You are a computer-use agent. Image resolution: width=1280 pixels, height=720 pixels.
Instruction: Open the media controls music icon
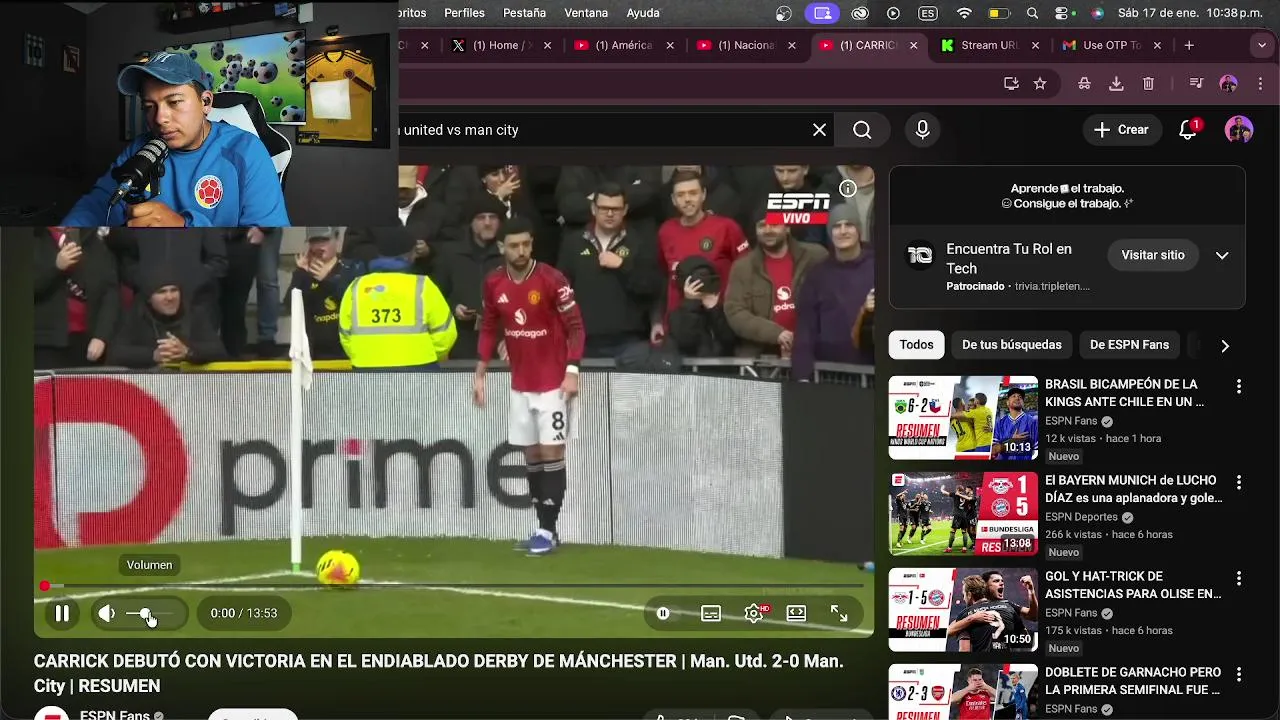point(1196,84)
